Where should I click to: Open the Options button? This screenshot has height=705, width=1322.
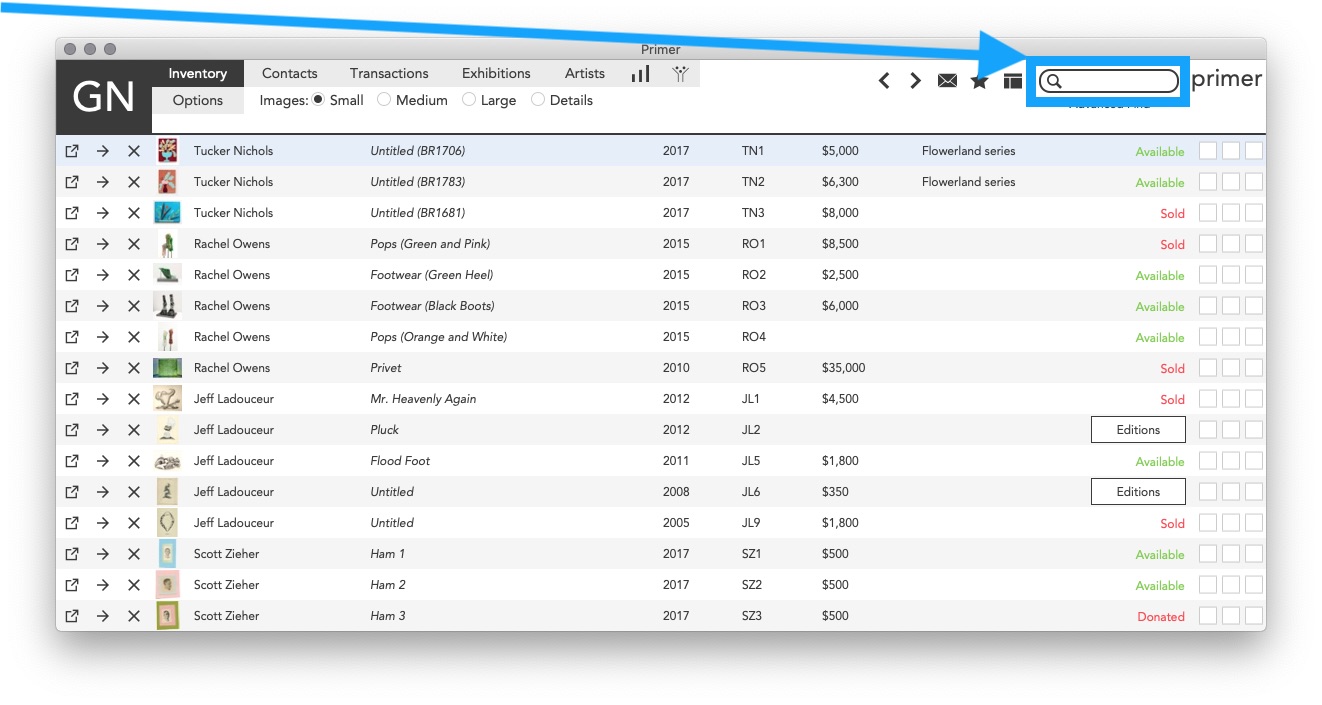(x=198, y=100)
